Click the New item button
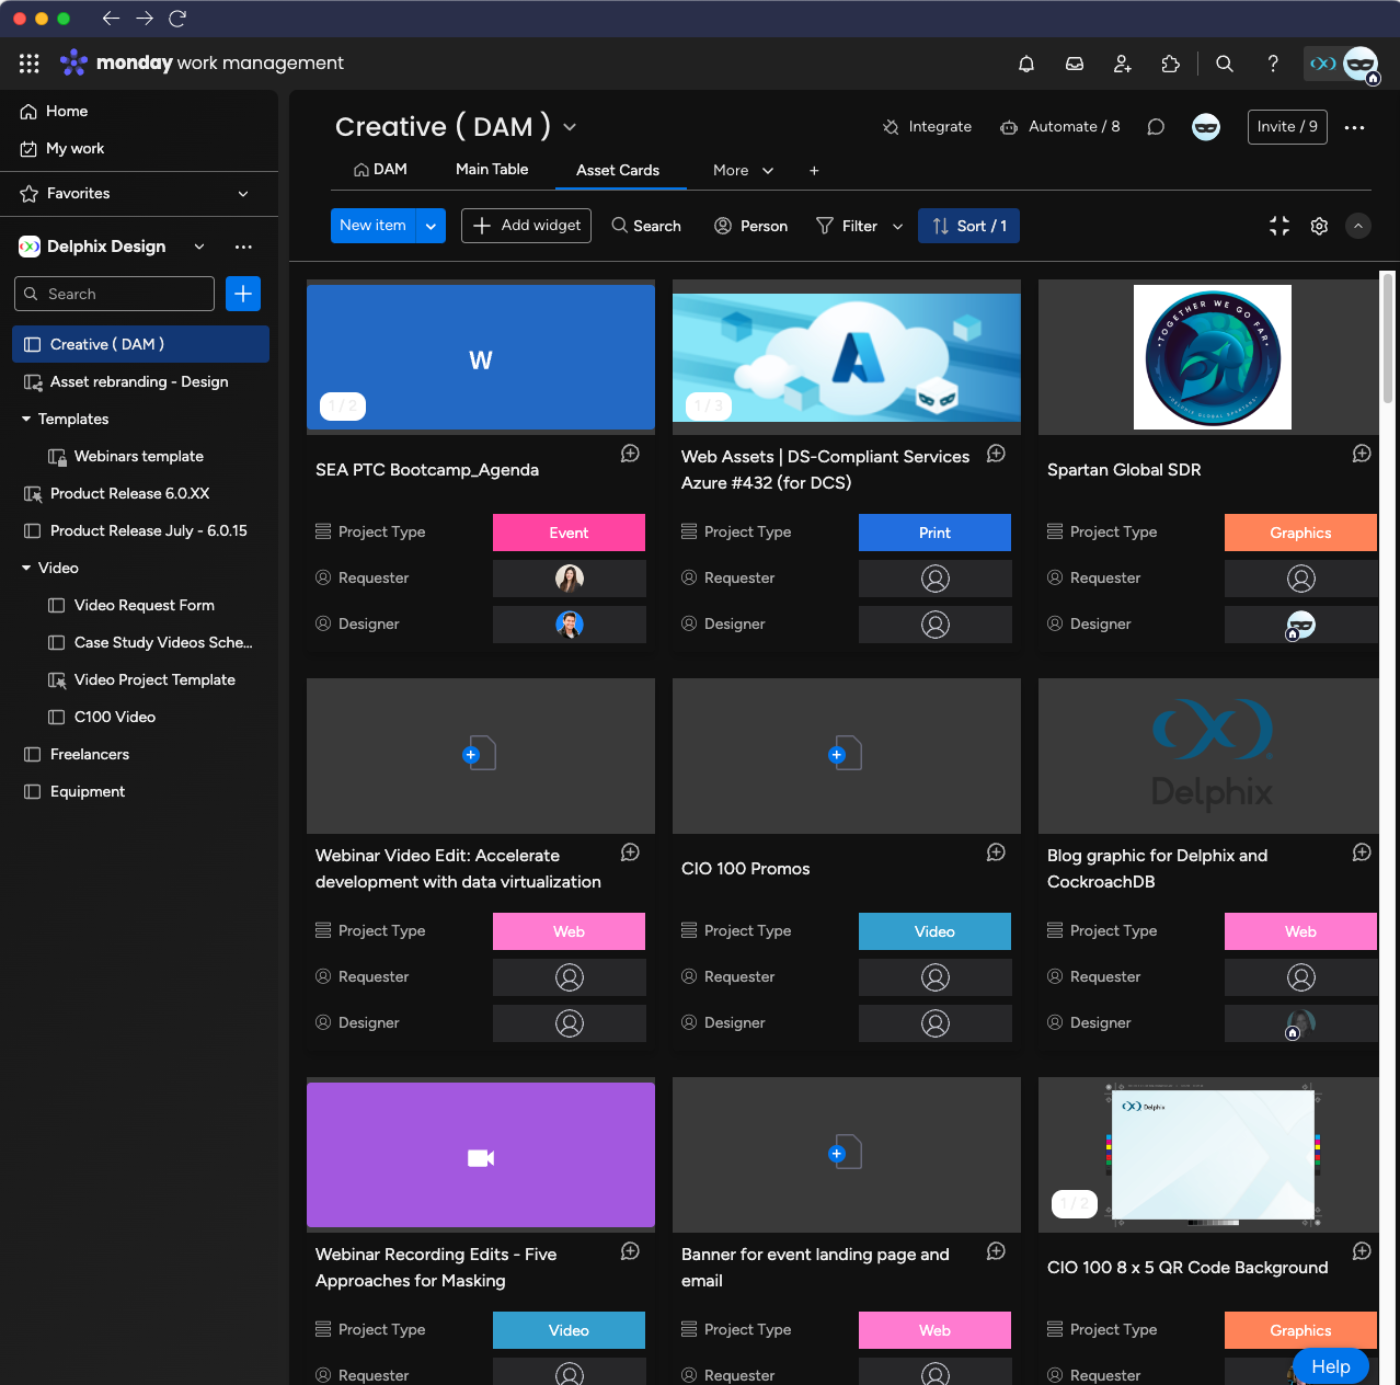The height and width of the screenshot is (1385, 1400). 373,226
